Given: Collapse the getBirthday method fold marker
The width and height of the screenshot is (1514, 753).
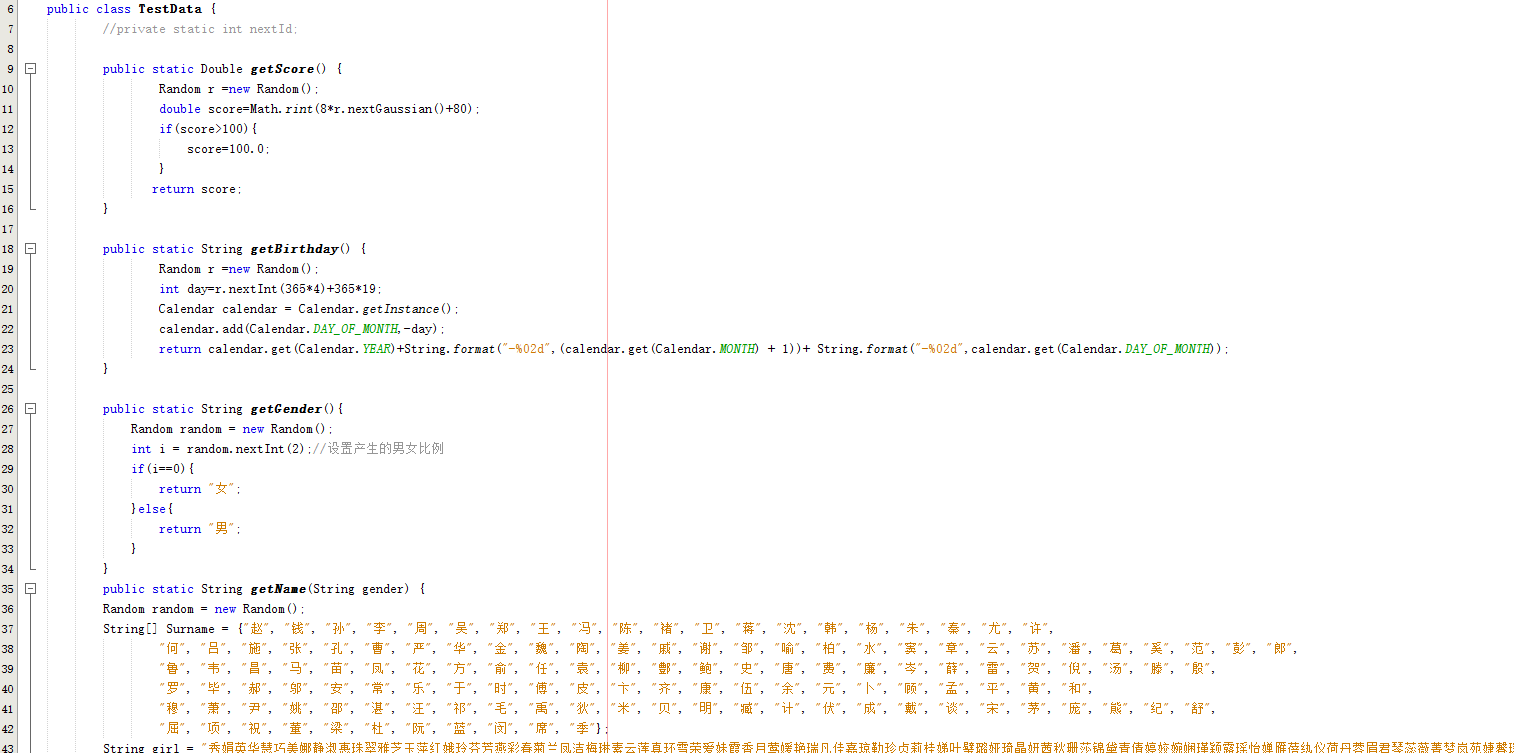Looking at the screenshot, I should [x=31, y=249].
